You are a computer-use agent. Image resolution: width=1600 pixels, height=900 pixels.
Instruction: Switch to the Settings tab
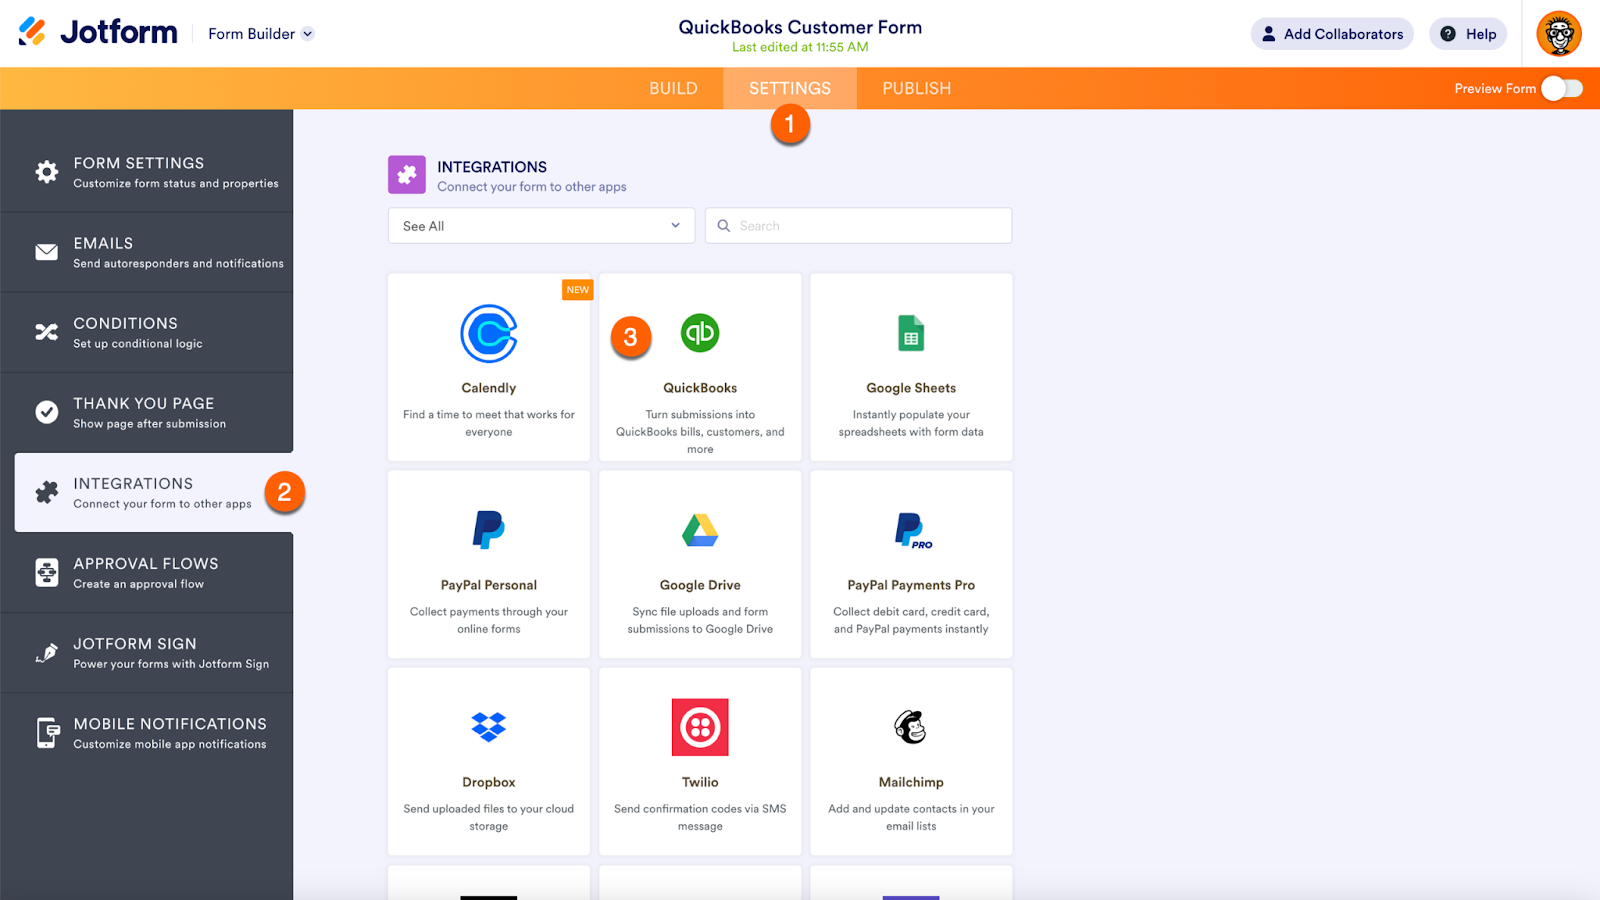point(790,88)
